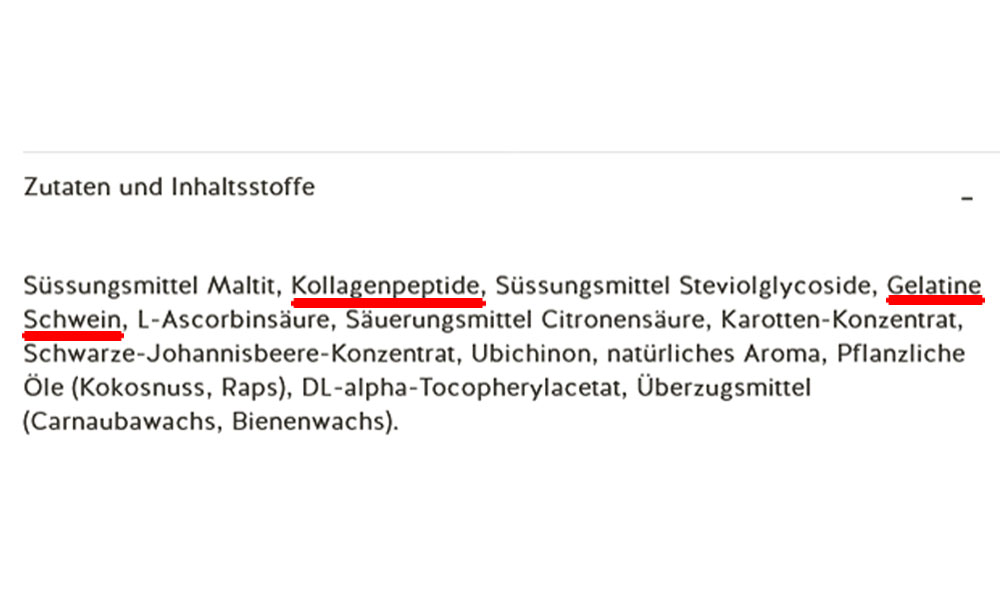
Task: Click the underlined word 'Gelatine'
Action: tap(934, 285)
